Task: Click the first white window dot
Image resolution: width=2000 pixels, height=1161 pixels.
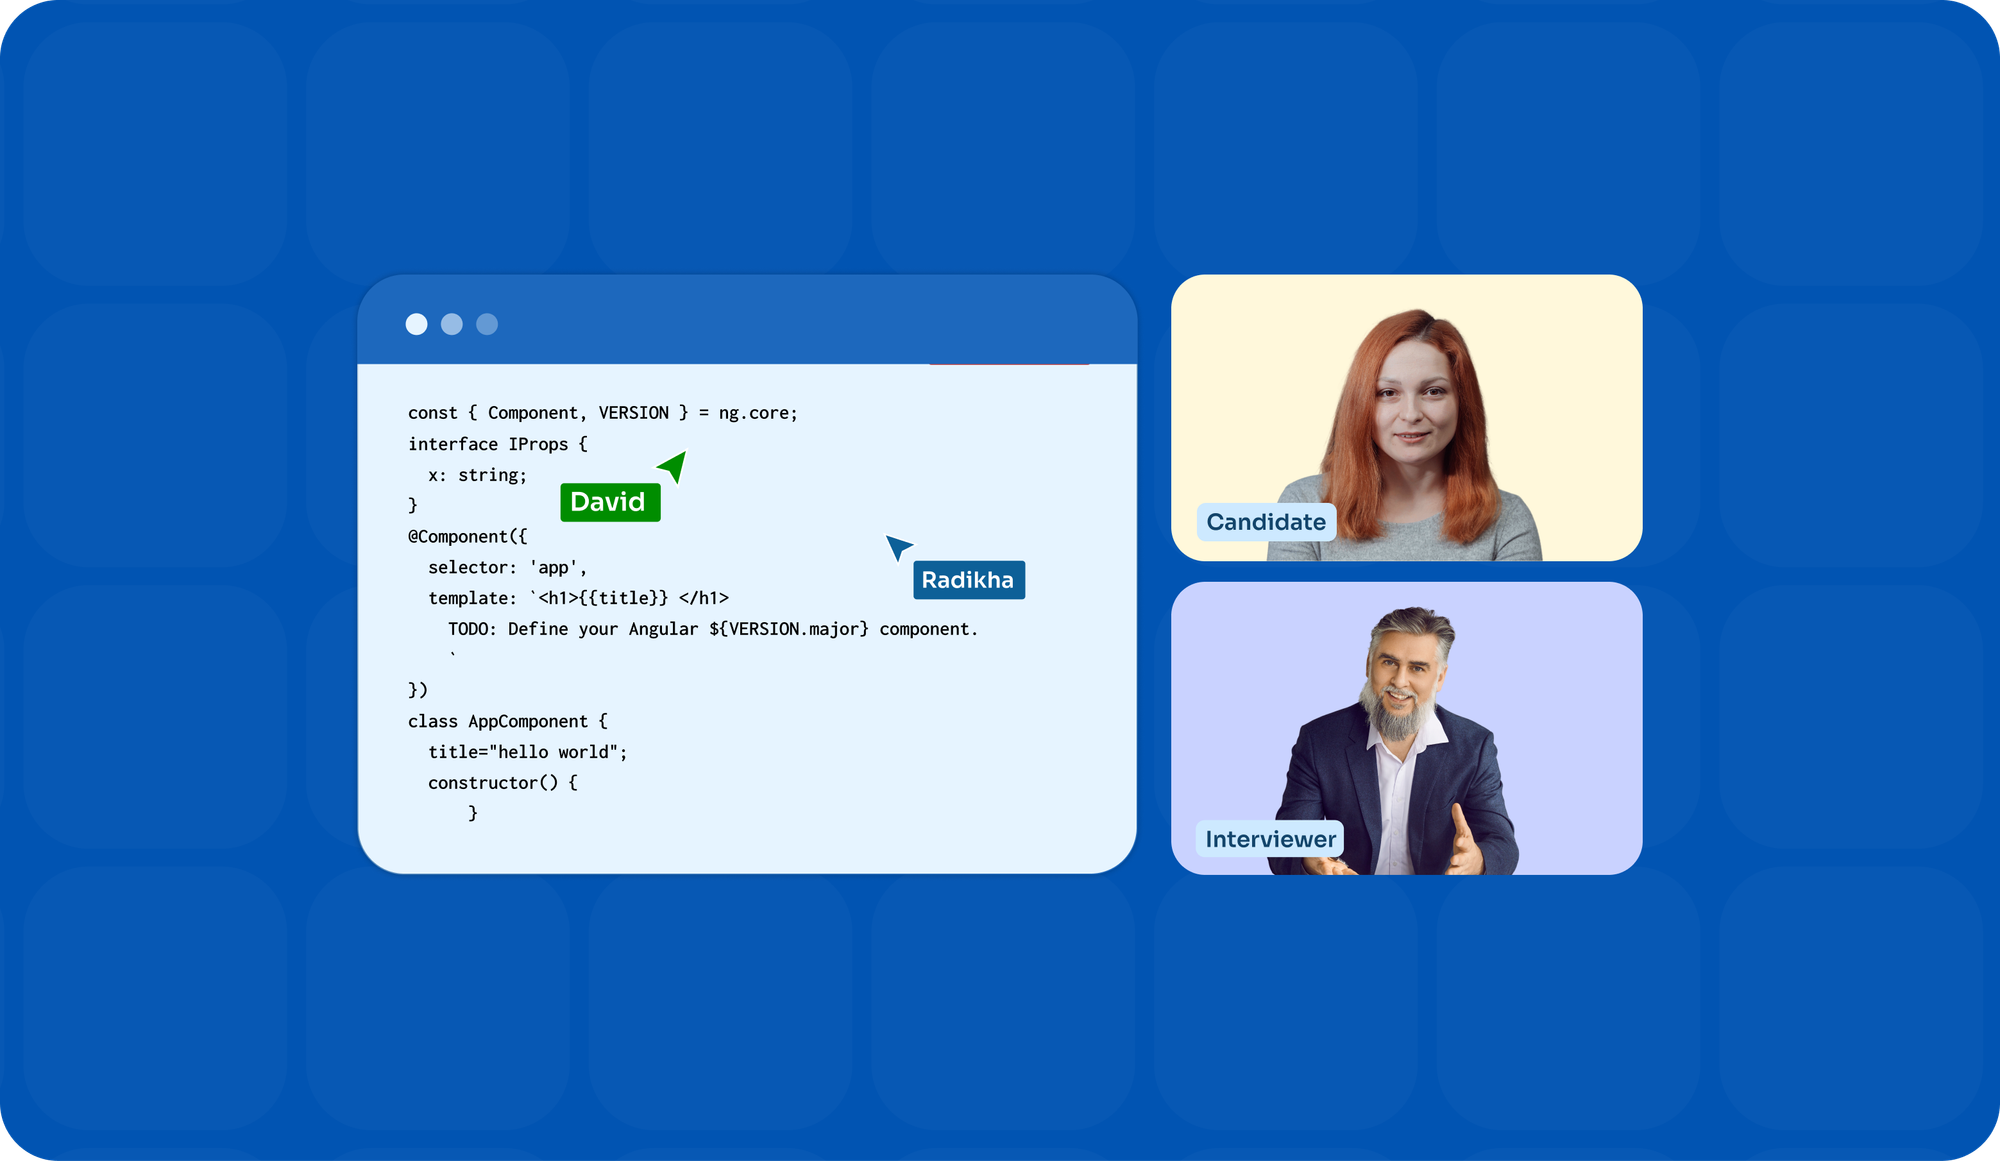Action: 417,324
